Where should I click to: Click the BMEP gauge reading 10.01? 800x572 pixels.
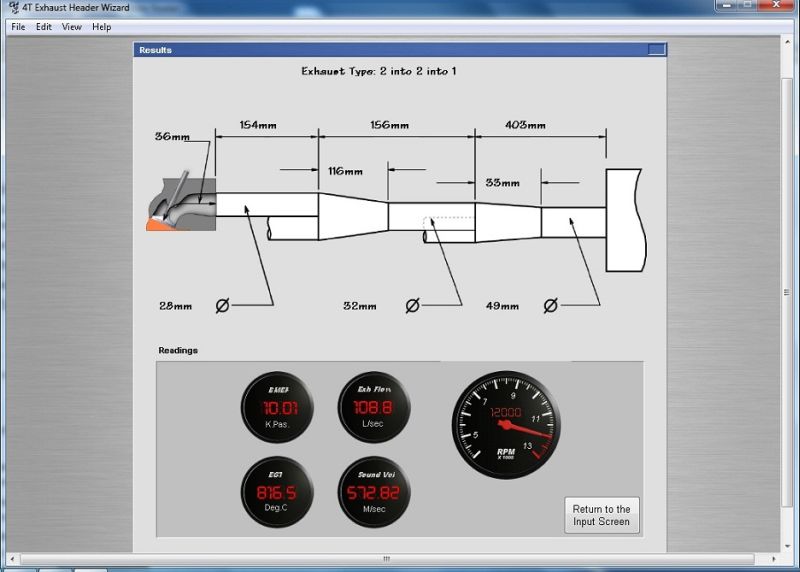pos(277,408)
